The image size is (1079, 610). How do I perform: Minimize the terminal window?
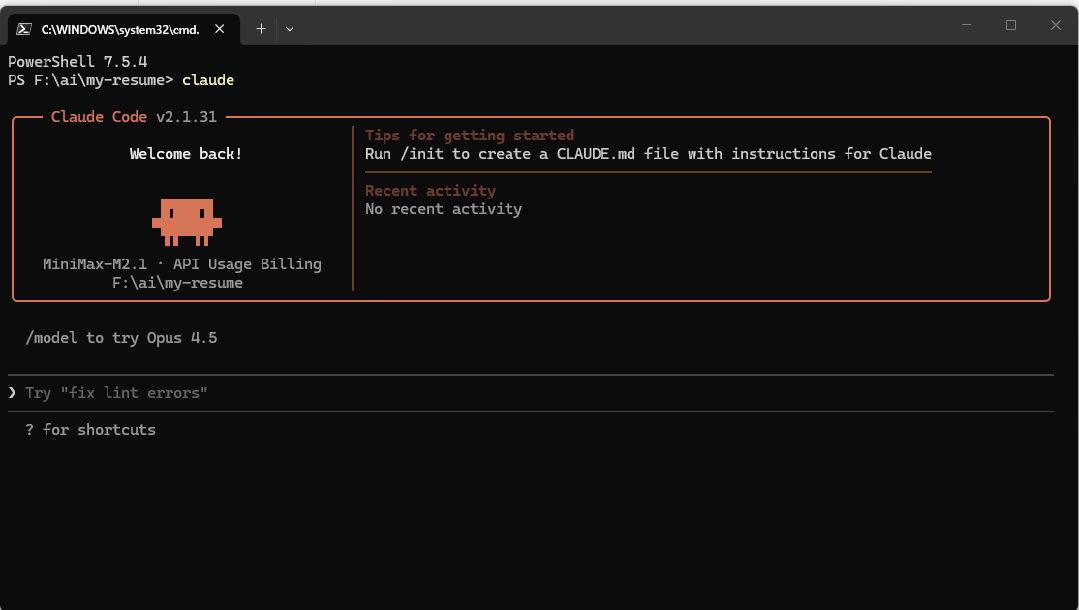point(966,25)
